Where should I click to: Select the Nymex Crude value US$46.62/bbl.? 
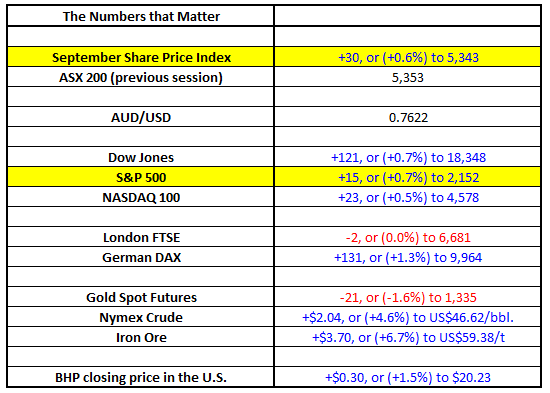[408, 317]
